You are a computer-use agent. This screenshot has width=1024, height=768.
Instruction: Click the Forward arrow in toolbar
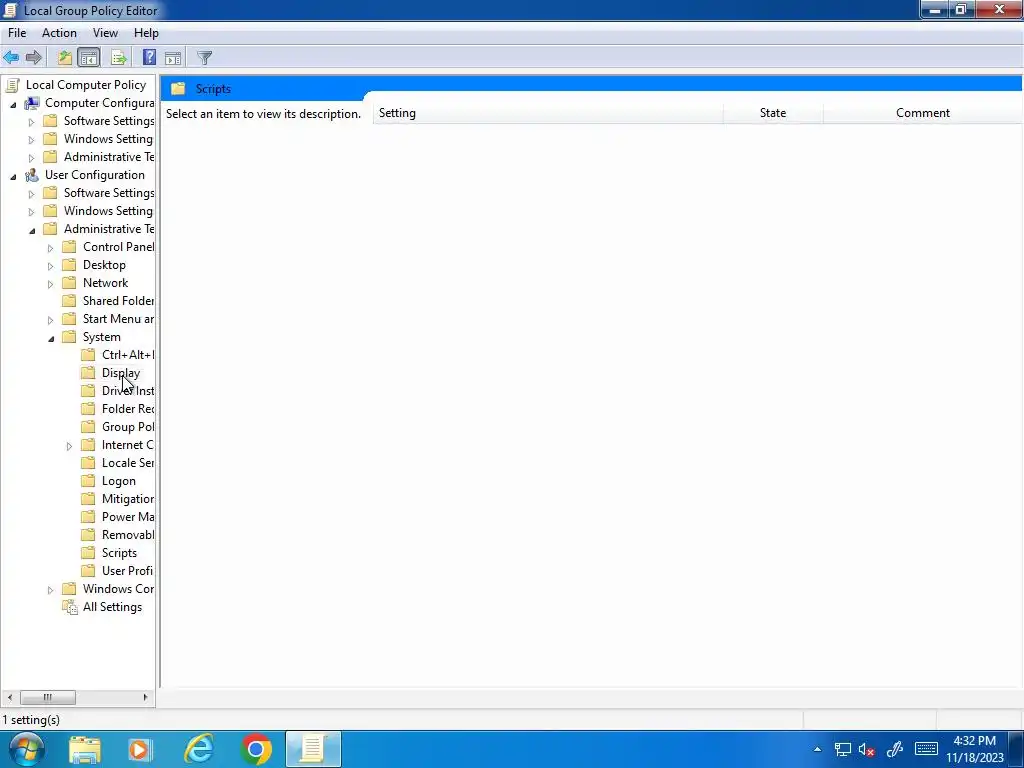(34, 57)
